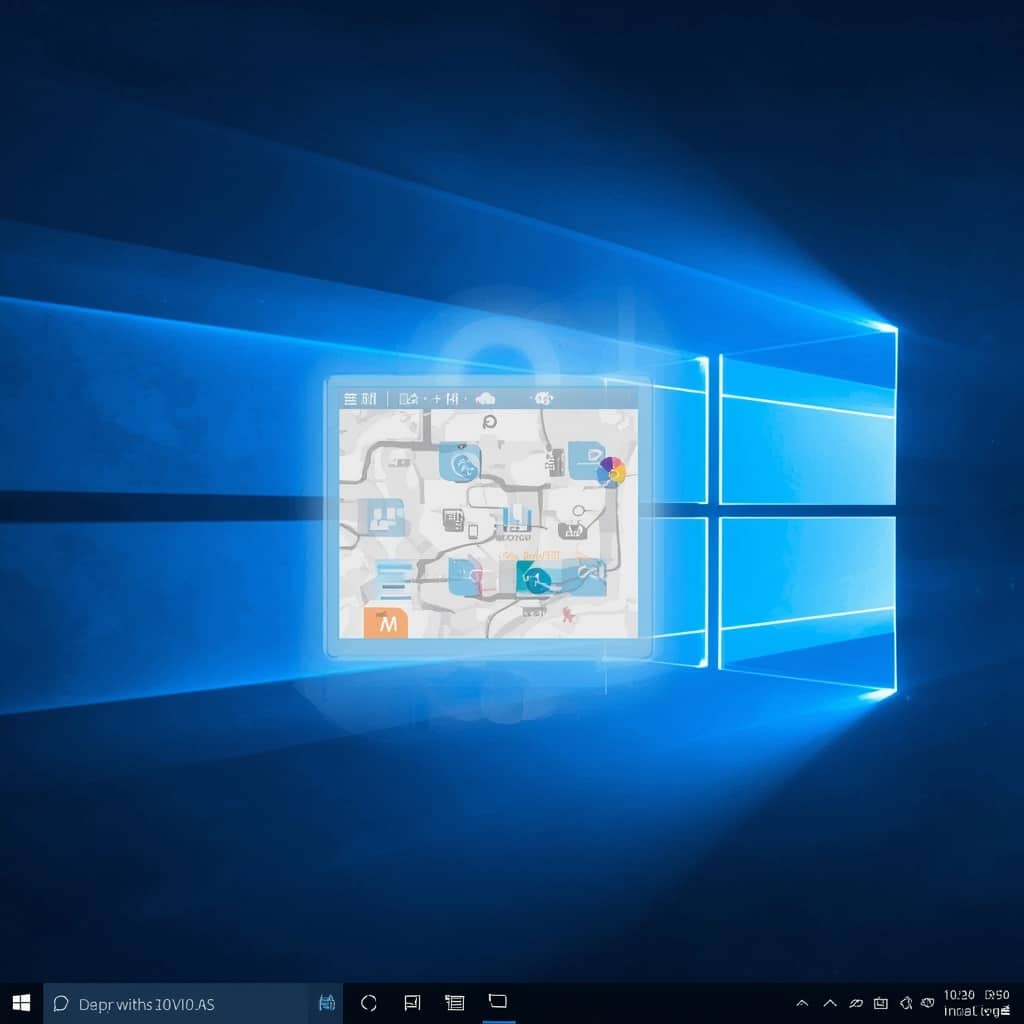Image resolution: width=1024 pixels, height=1024 pixels.
Task: Click the cloud sync icon in the map toolbar
Action: (x=487, y=398)
